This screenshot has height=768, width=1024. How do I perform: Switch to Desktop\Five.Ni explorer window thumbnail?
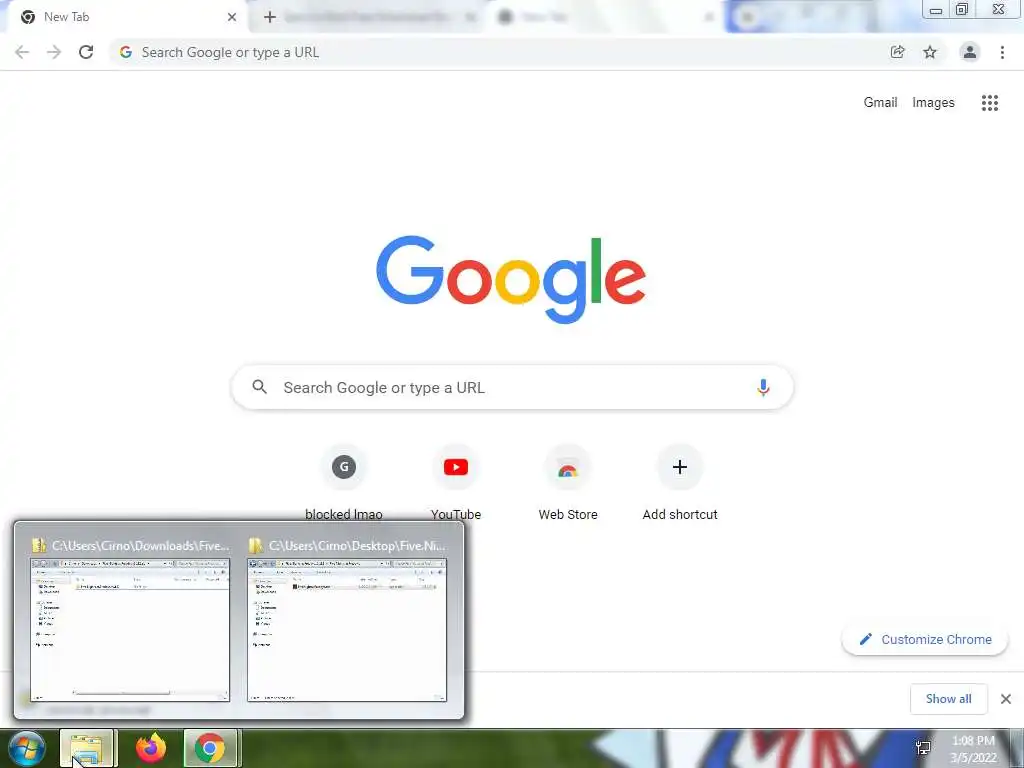click(x=347, y=622)
